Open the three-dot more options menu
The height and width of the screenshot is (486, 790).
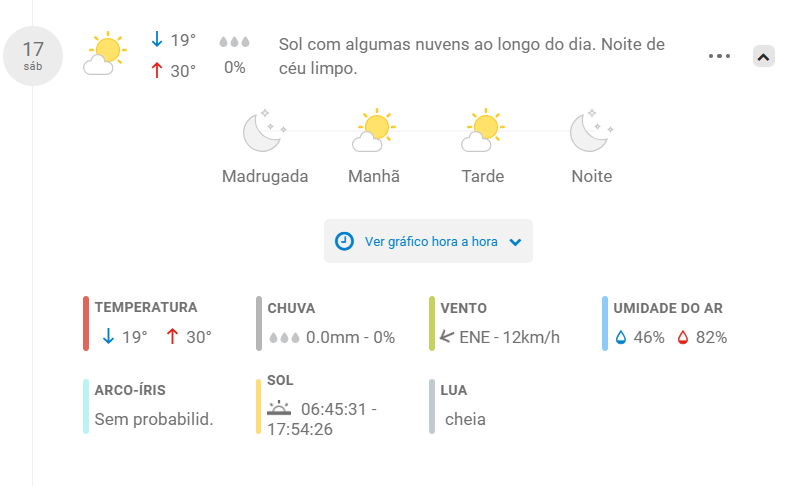coord(719,56)
